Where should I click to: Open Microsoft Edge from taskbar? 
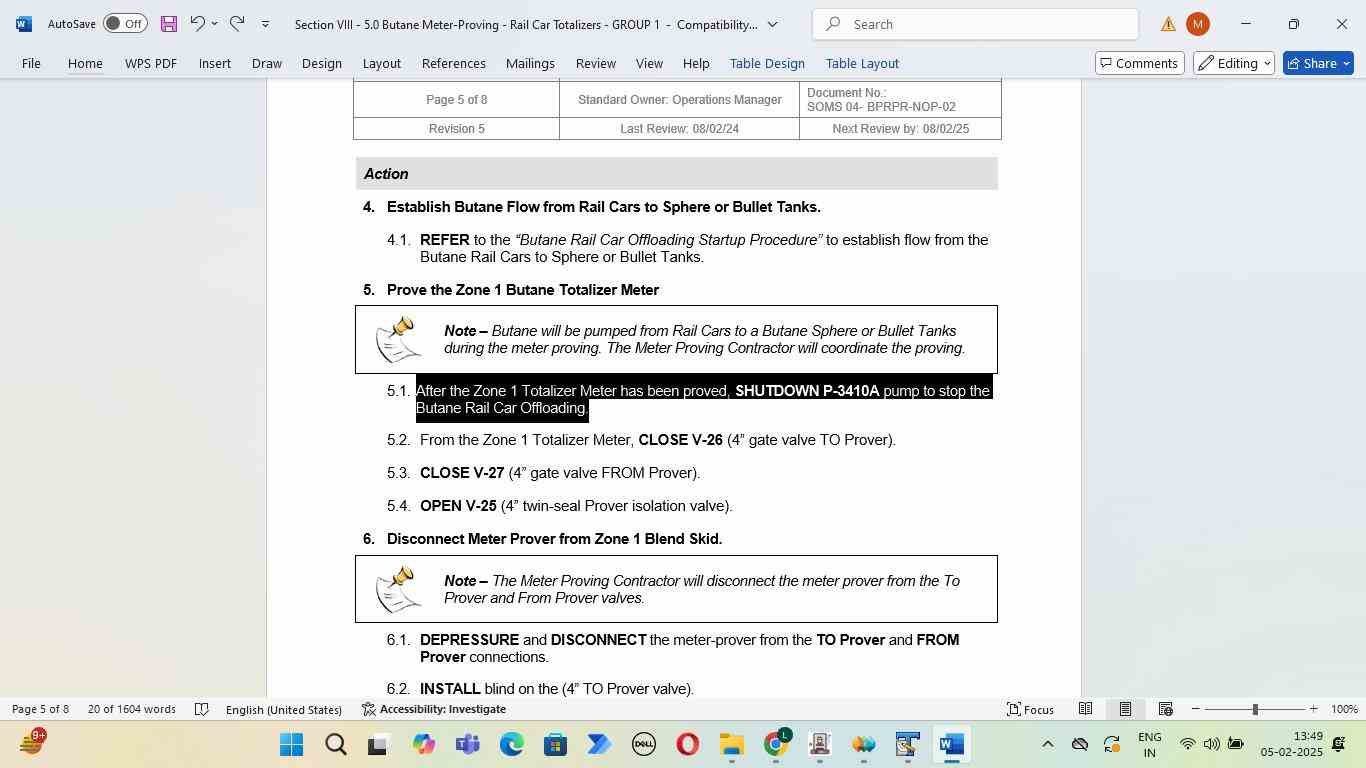pyautogui.click(x=511, y=745)
